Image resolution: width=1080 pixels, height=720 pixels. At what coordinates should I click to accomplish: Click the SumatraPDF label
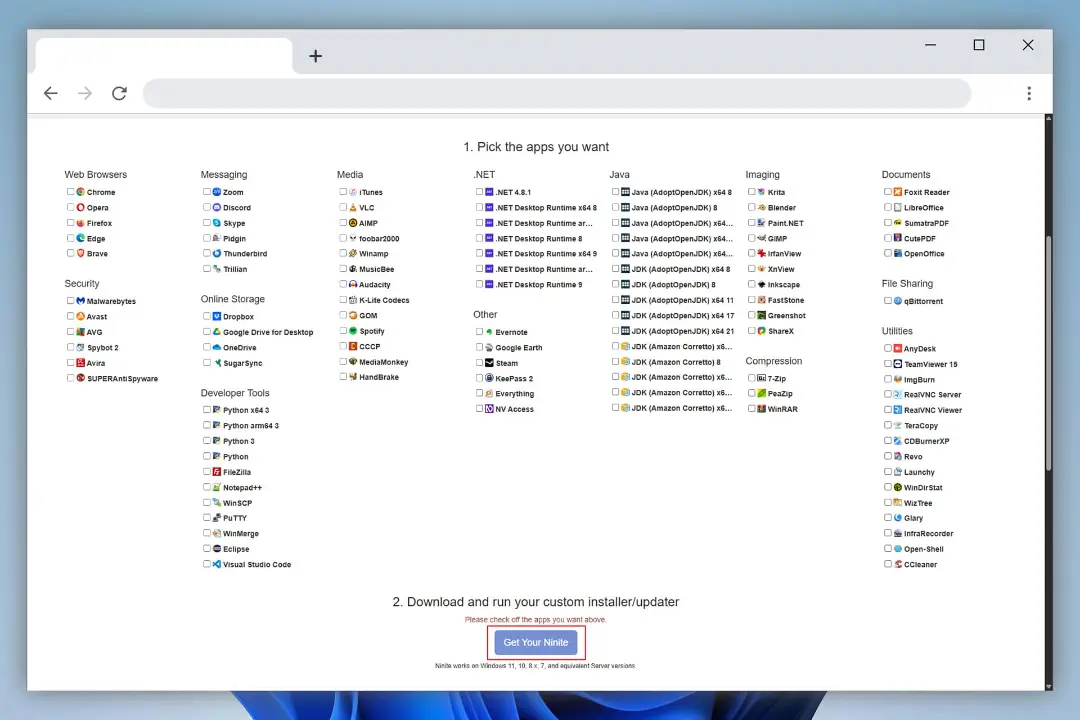[926, 223]
